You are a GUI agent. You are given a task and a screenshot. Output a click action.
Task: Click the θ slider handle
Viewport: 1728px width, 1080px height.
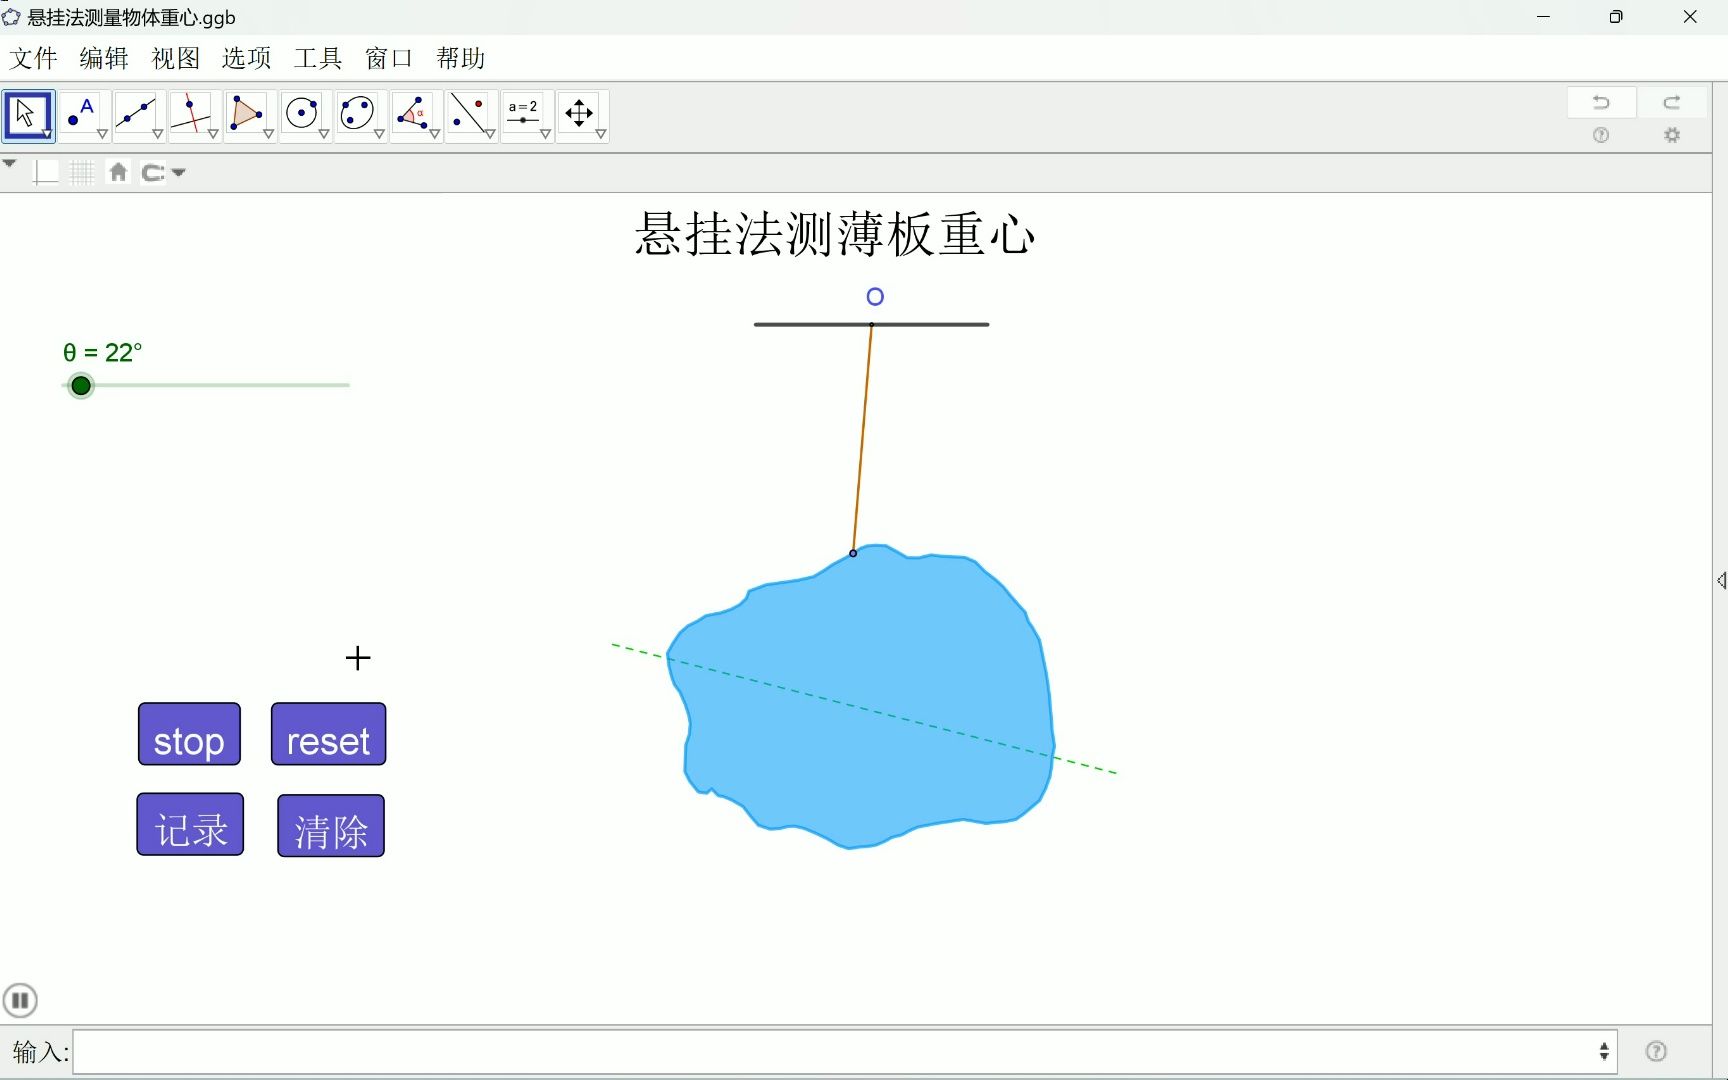click(x=80, y=385)
